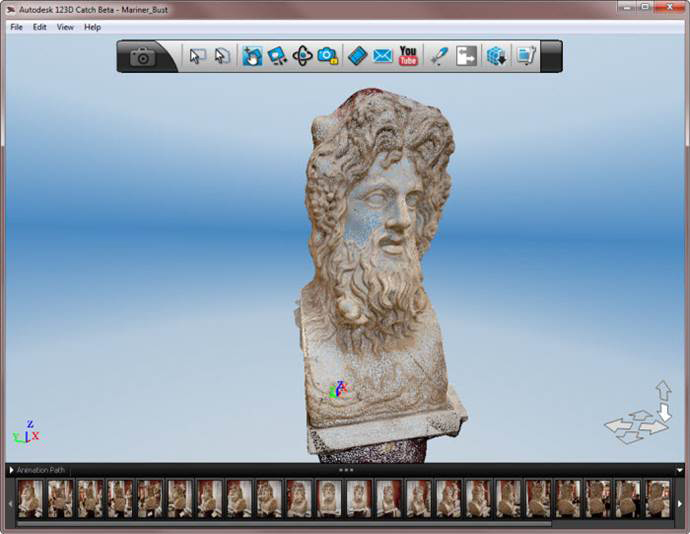The image size is (690, 534).
Task: Click the mesh cube download icon
Action: coord(496,57)
